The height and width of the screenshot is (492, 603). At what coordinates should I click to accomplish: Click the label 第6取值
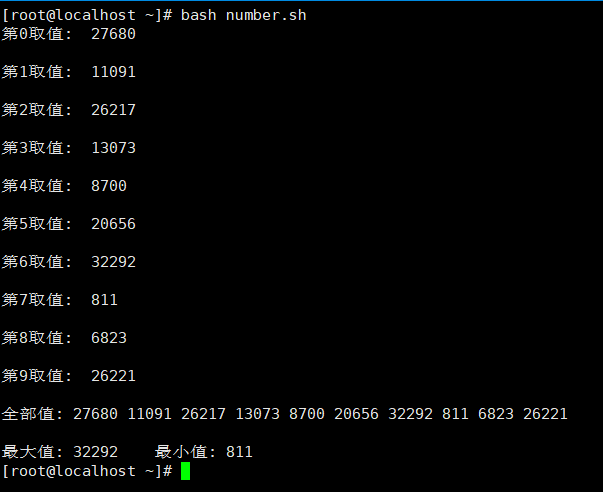(x=37, y=262)
